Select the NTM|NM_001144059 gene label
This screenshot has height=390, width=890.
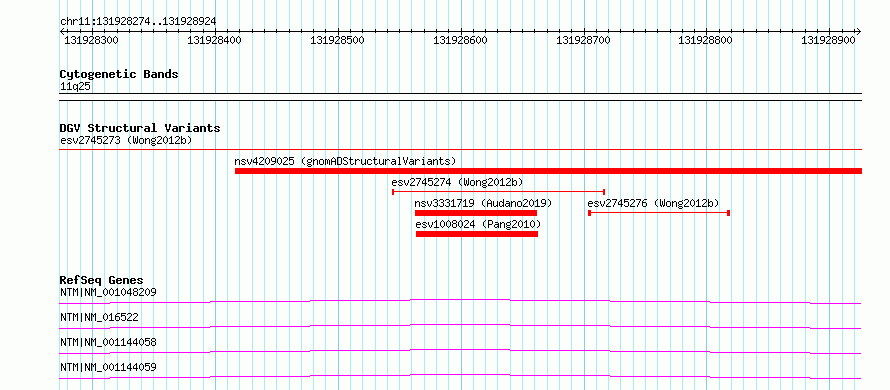(108, 368)
